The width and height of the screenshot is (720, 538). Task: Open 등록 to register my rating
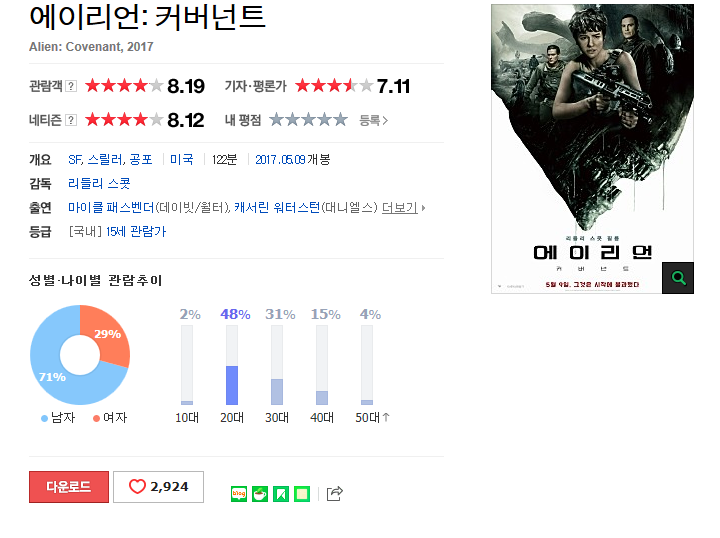point(373,121)
